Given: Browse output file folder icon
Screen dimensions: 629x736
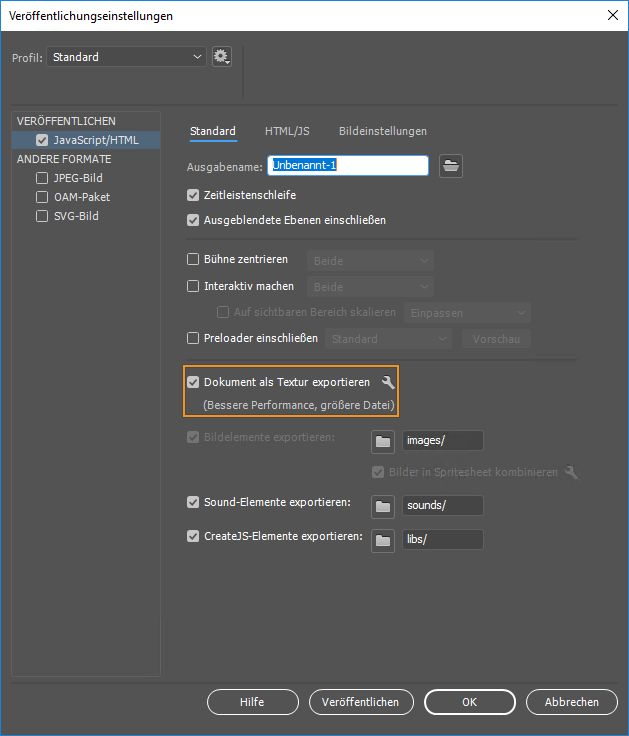Looking at the screenshot, I should (x=451, y=166).
